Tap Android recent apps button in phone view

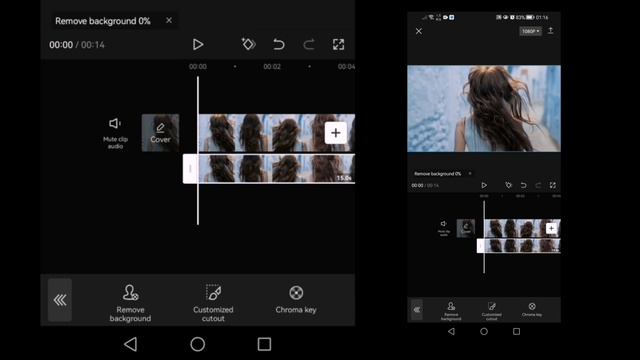(516, 331)
